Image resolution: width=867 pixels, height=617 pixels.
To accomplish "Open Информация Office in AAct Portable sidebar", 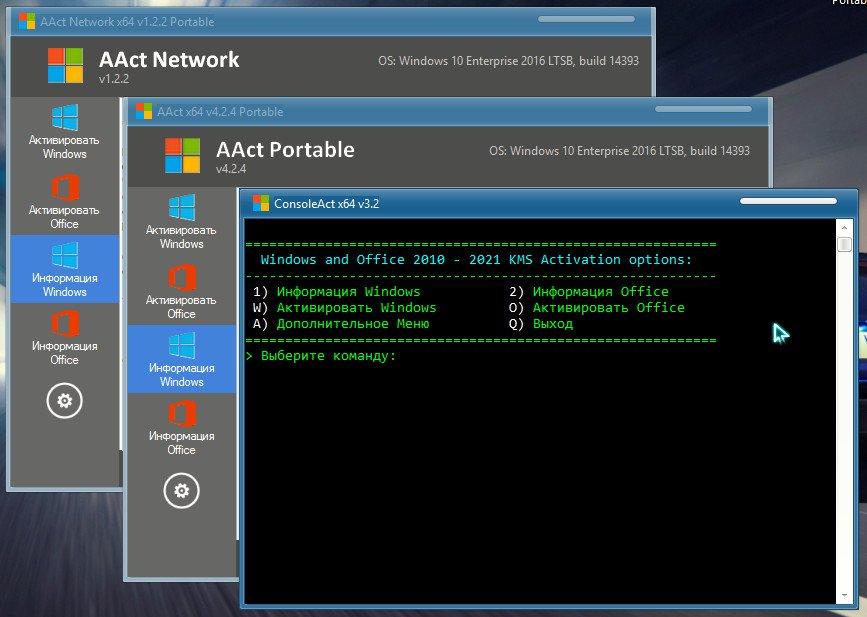I will click(181, 415).
